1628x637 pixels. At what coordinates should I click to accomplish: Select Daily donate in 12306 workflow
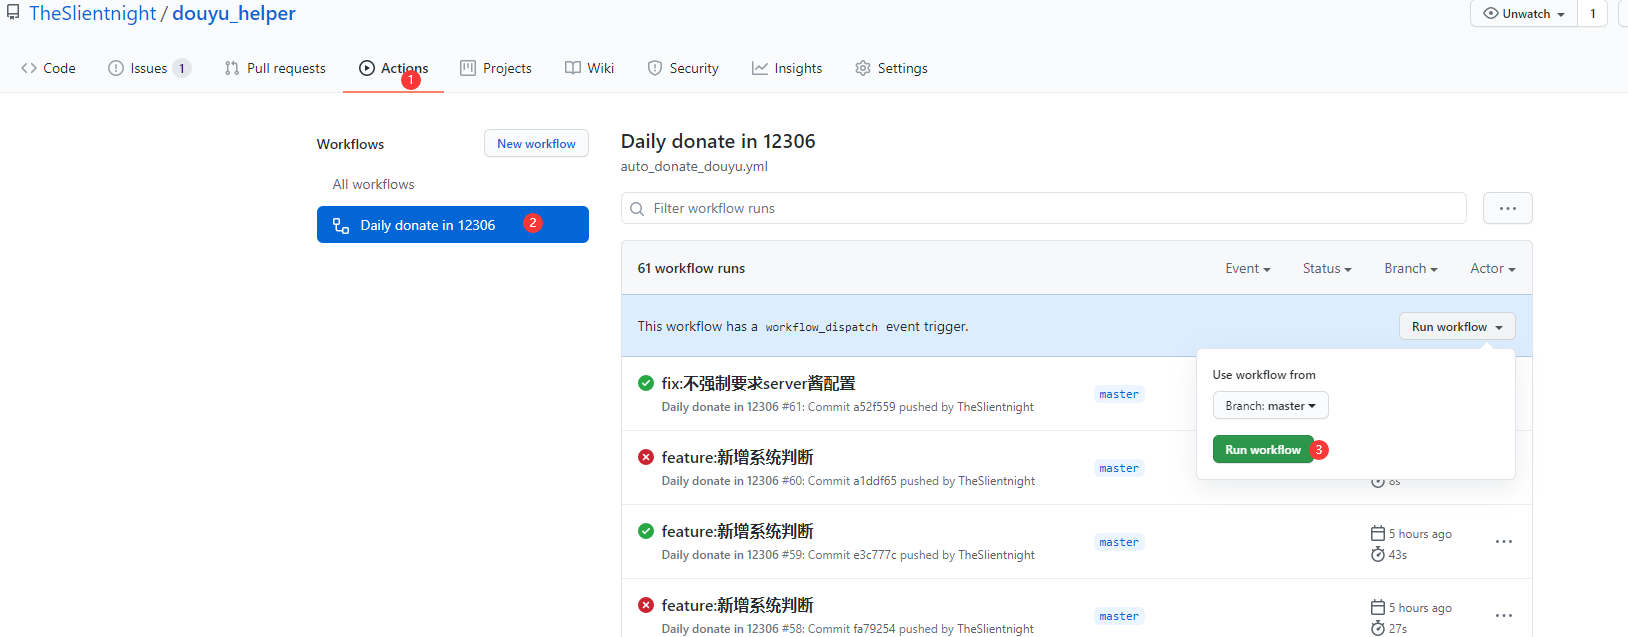click(x=453, y=225)
